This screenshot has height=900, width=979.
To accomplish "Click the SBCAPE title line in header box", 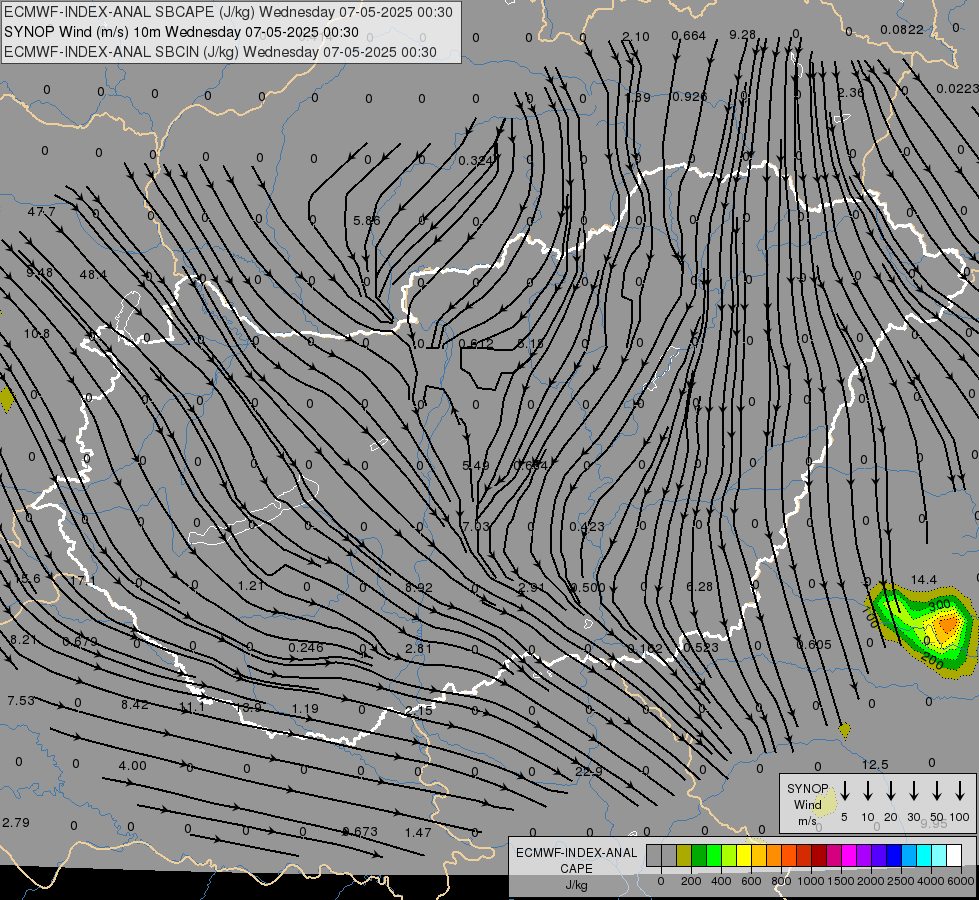I will tap(228, 12).
